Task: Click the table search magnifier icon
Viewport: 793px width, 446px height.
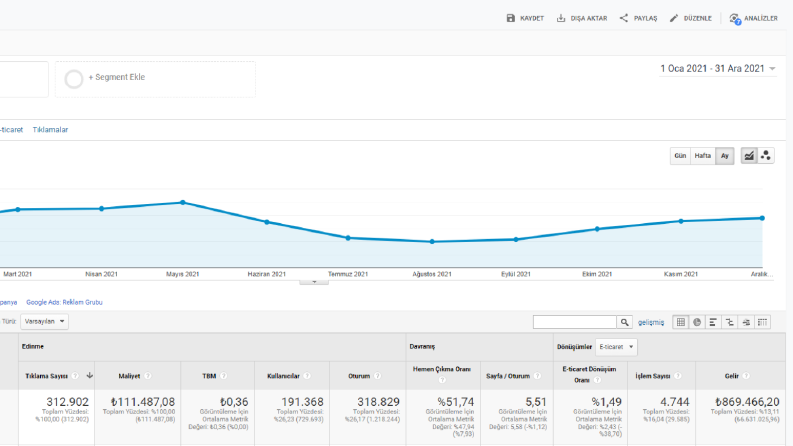Action: (625, 322)
